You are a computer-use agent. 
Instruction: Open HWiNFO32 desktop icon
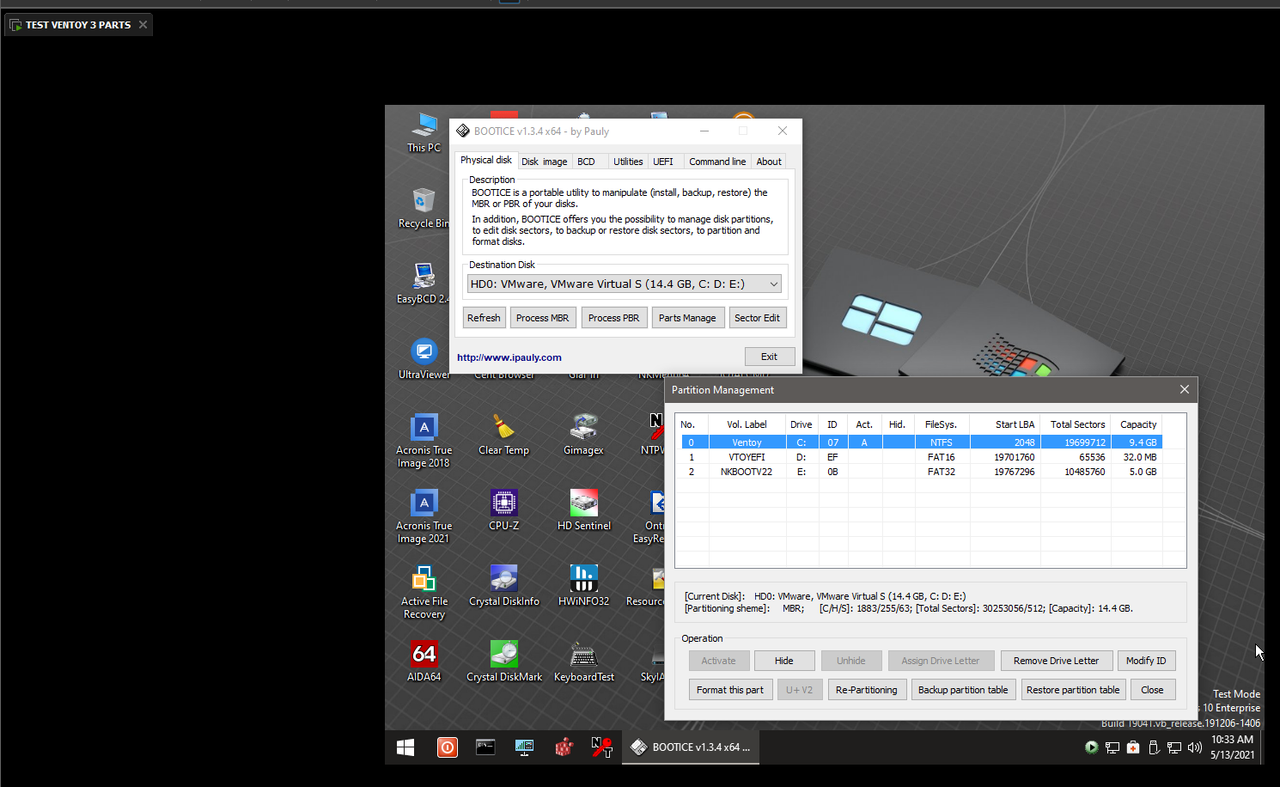tap(584, 586)
